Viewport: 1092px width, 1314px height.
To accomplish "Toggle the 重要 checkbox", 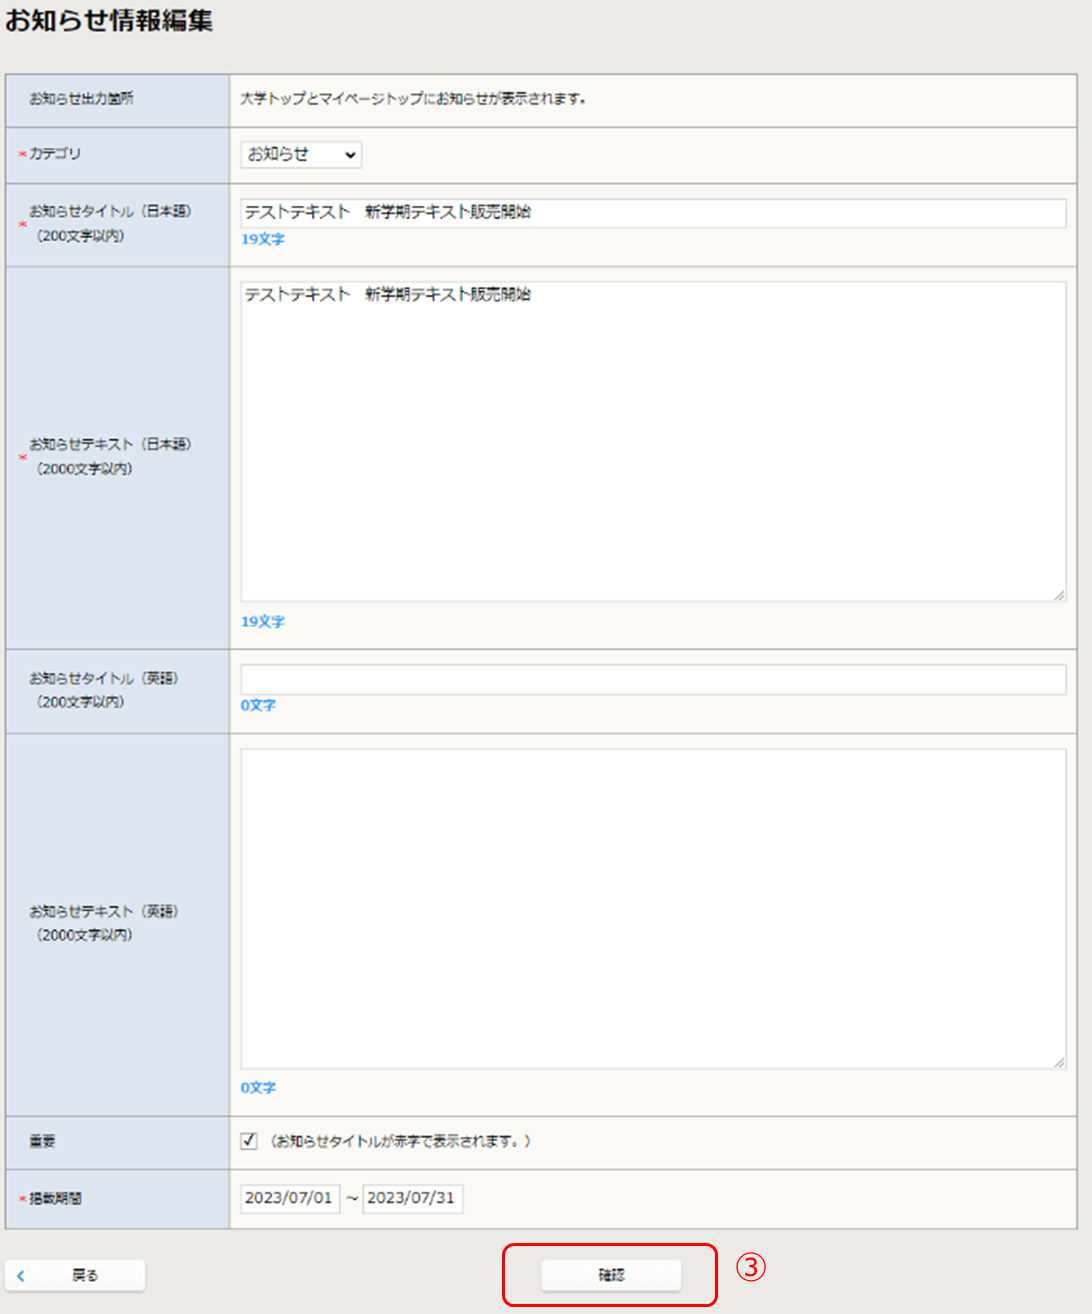I will pyautogui.click(x=249, y=1141).
